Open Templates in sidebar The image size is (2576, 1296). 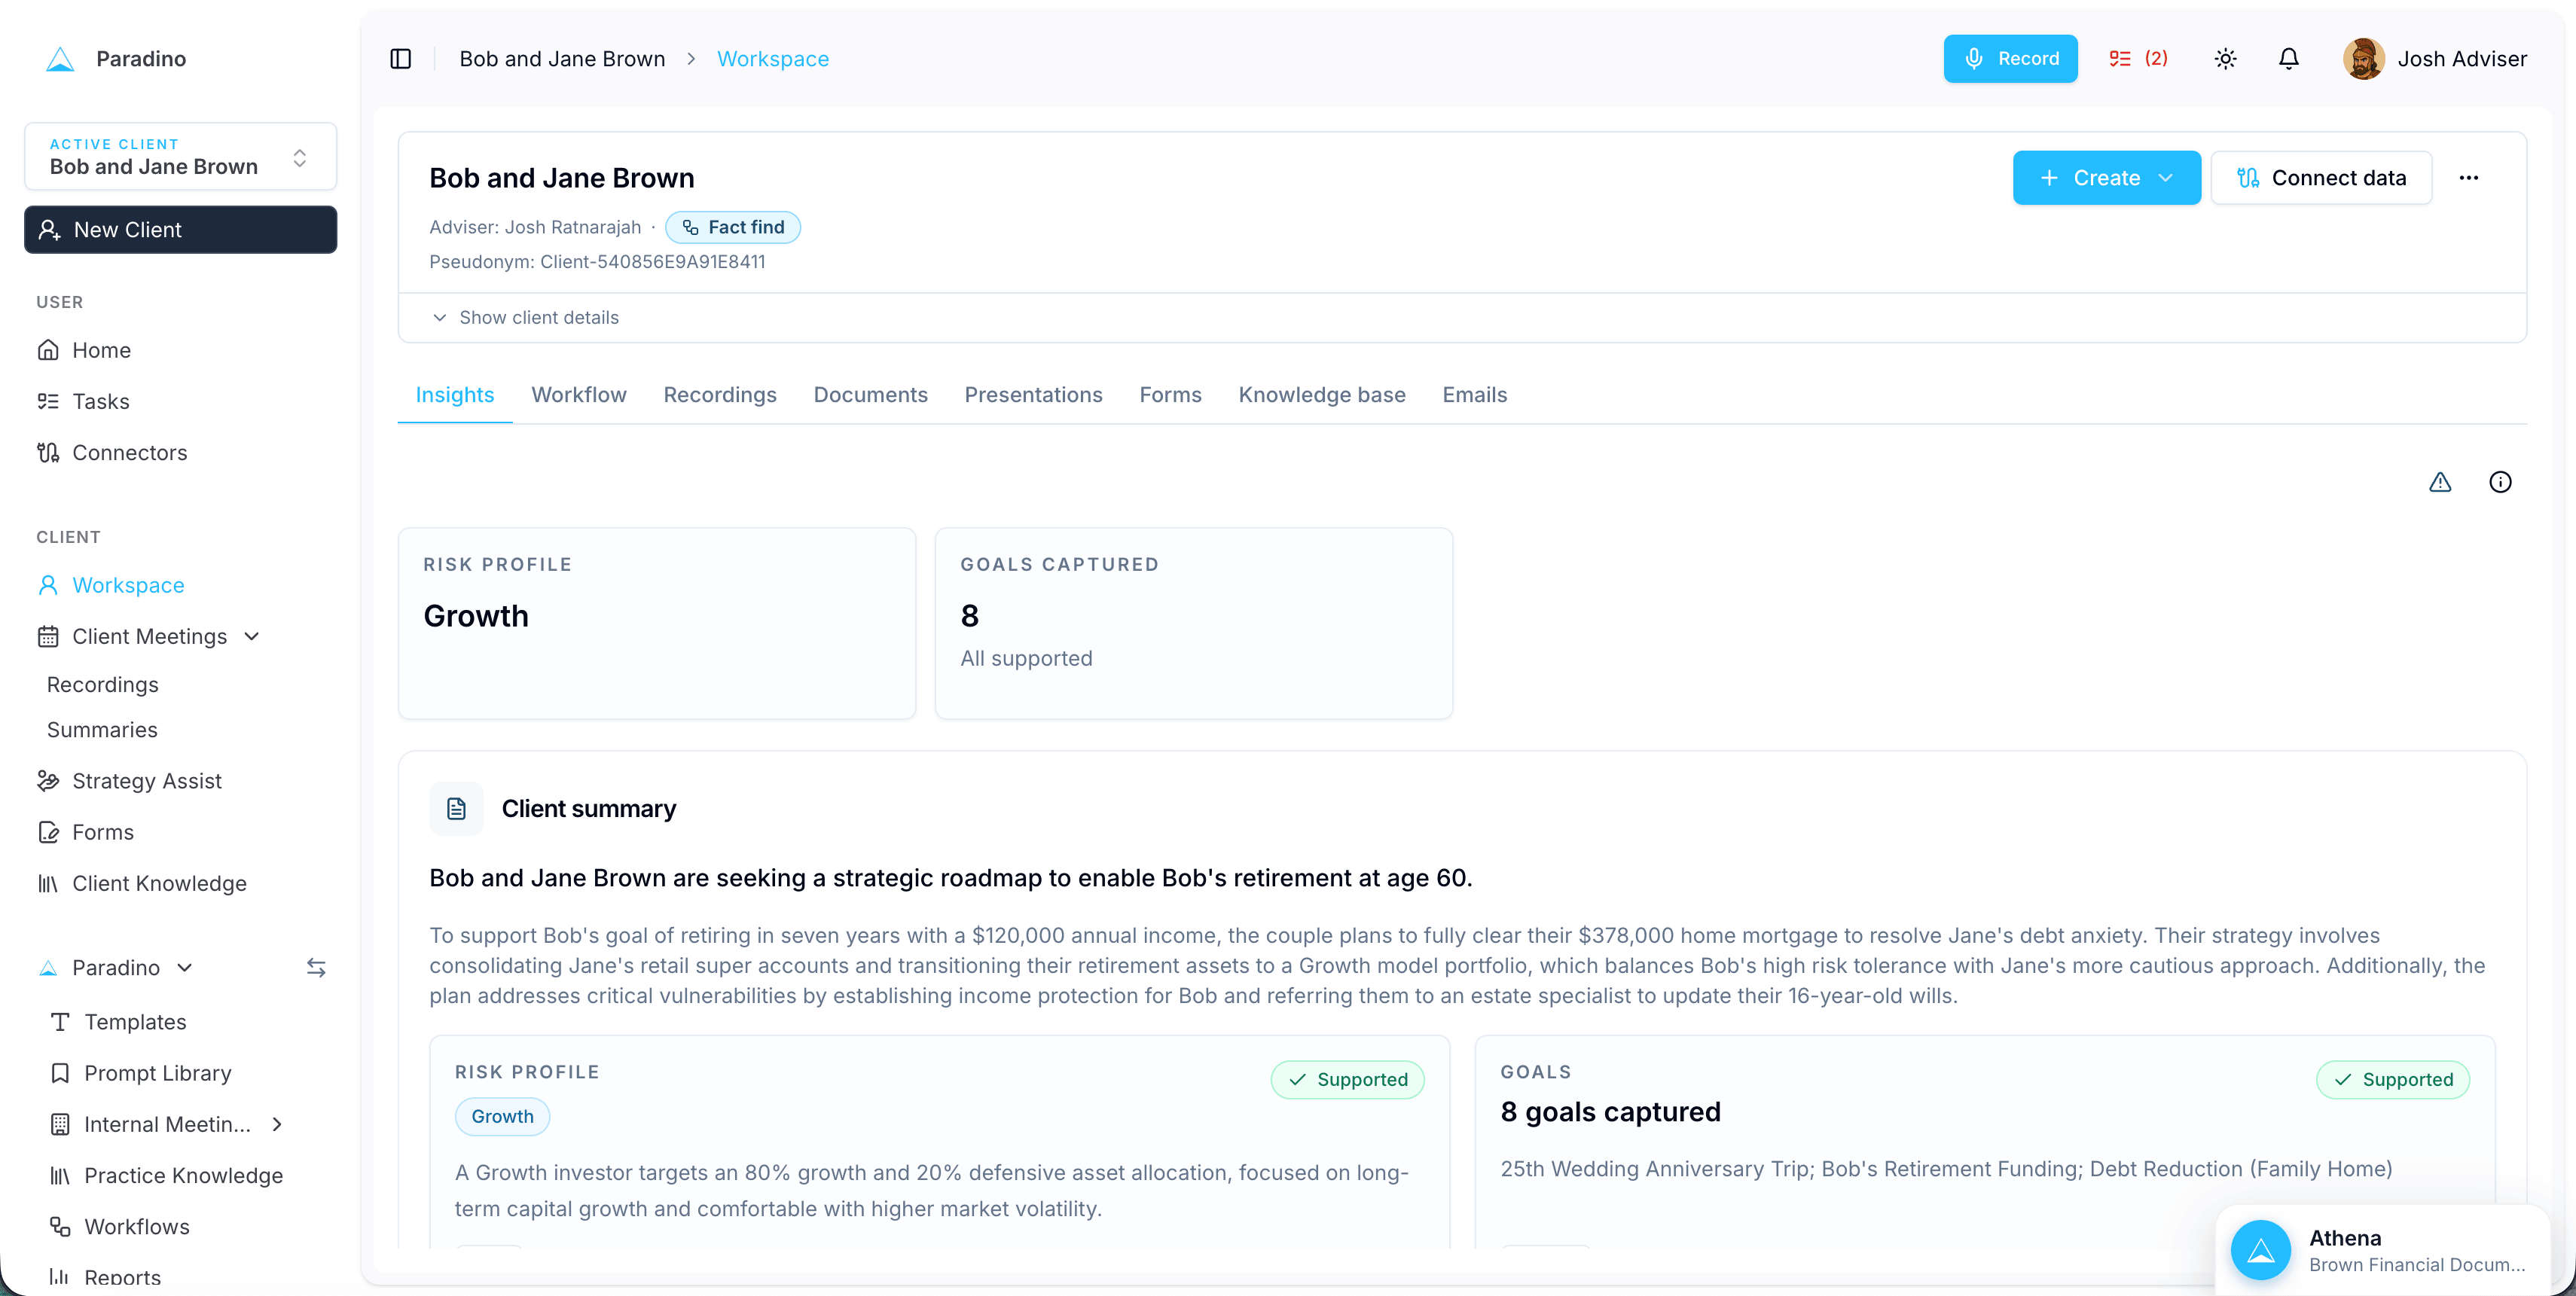pyautogui.click(x=118, y=1022)
